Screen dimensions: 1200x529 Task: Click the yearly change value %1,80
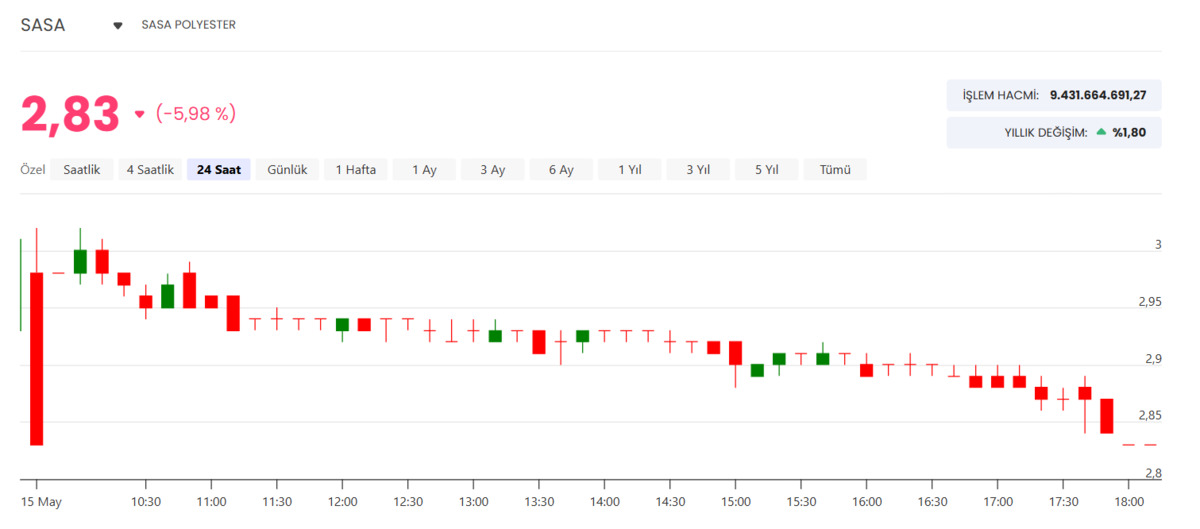coord(1129,132)
